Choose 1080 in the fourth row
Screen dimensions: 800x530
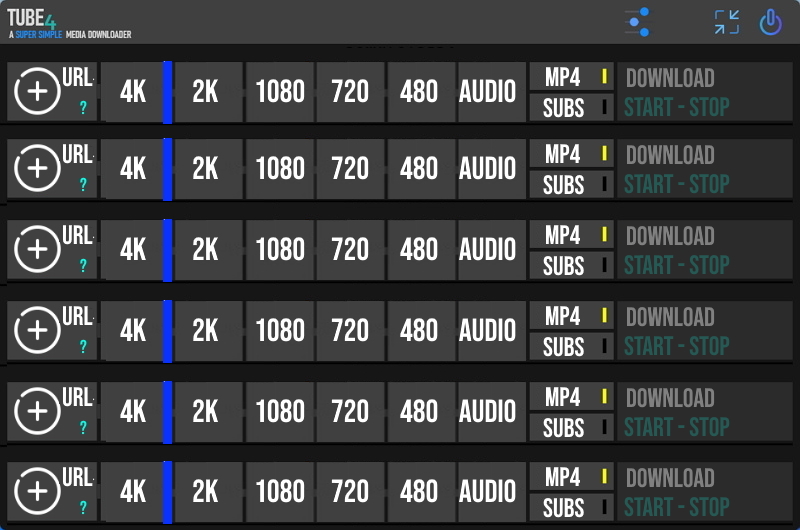coord(280,331)
